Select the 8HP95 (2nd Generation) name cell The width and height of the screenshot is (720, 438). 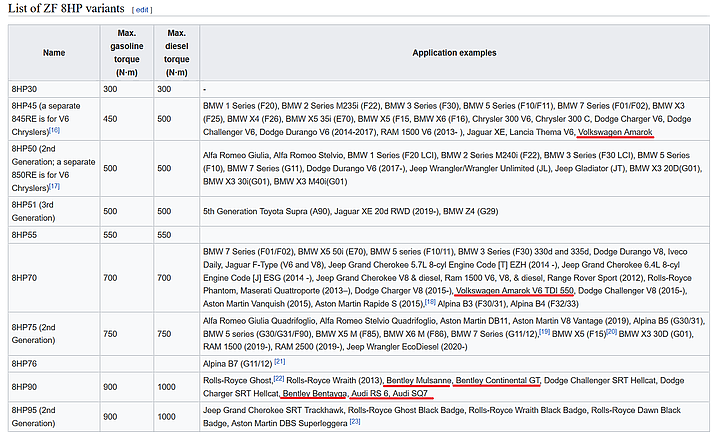54,416
